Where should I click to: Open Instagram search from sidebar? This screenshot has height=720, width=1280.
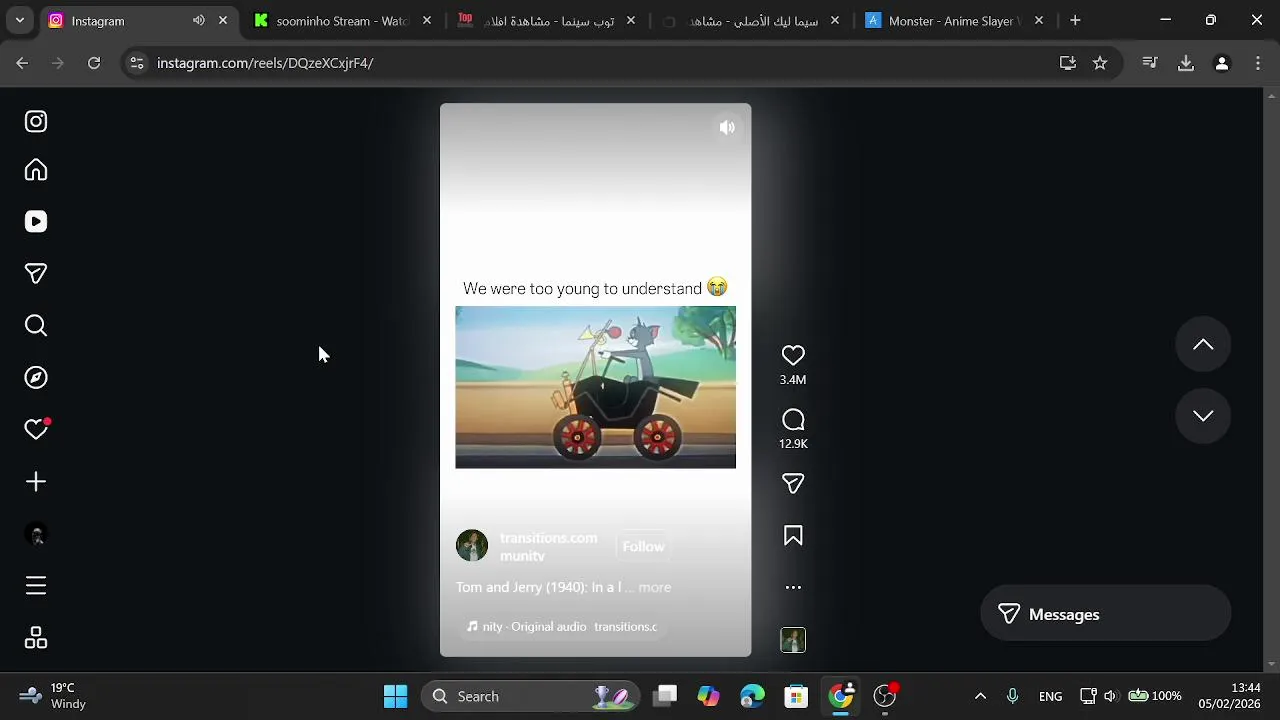36,326
